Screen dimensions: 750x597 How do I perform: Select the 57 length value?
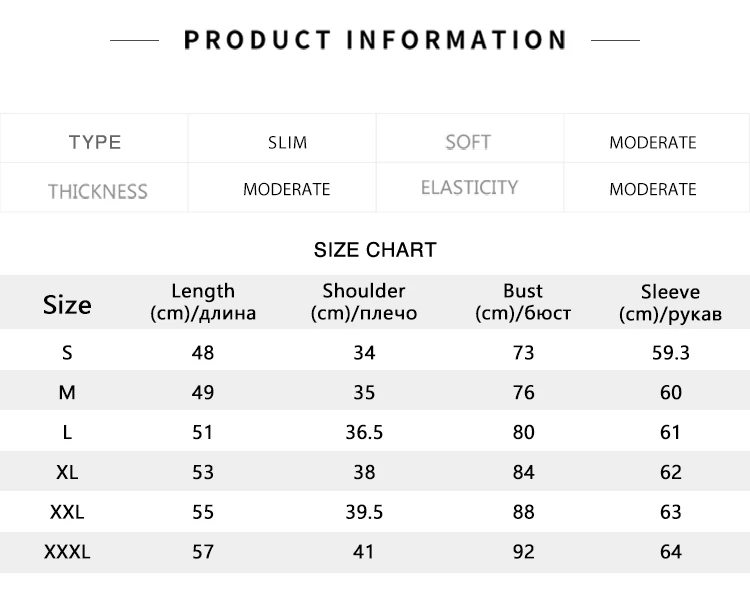tap(203, 552)
